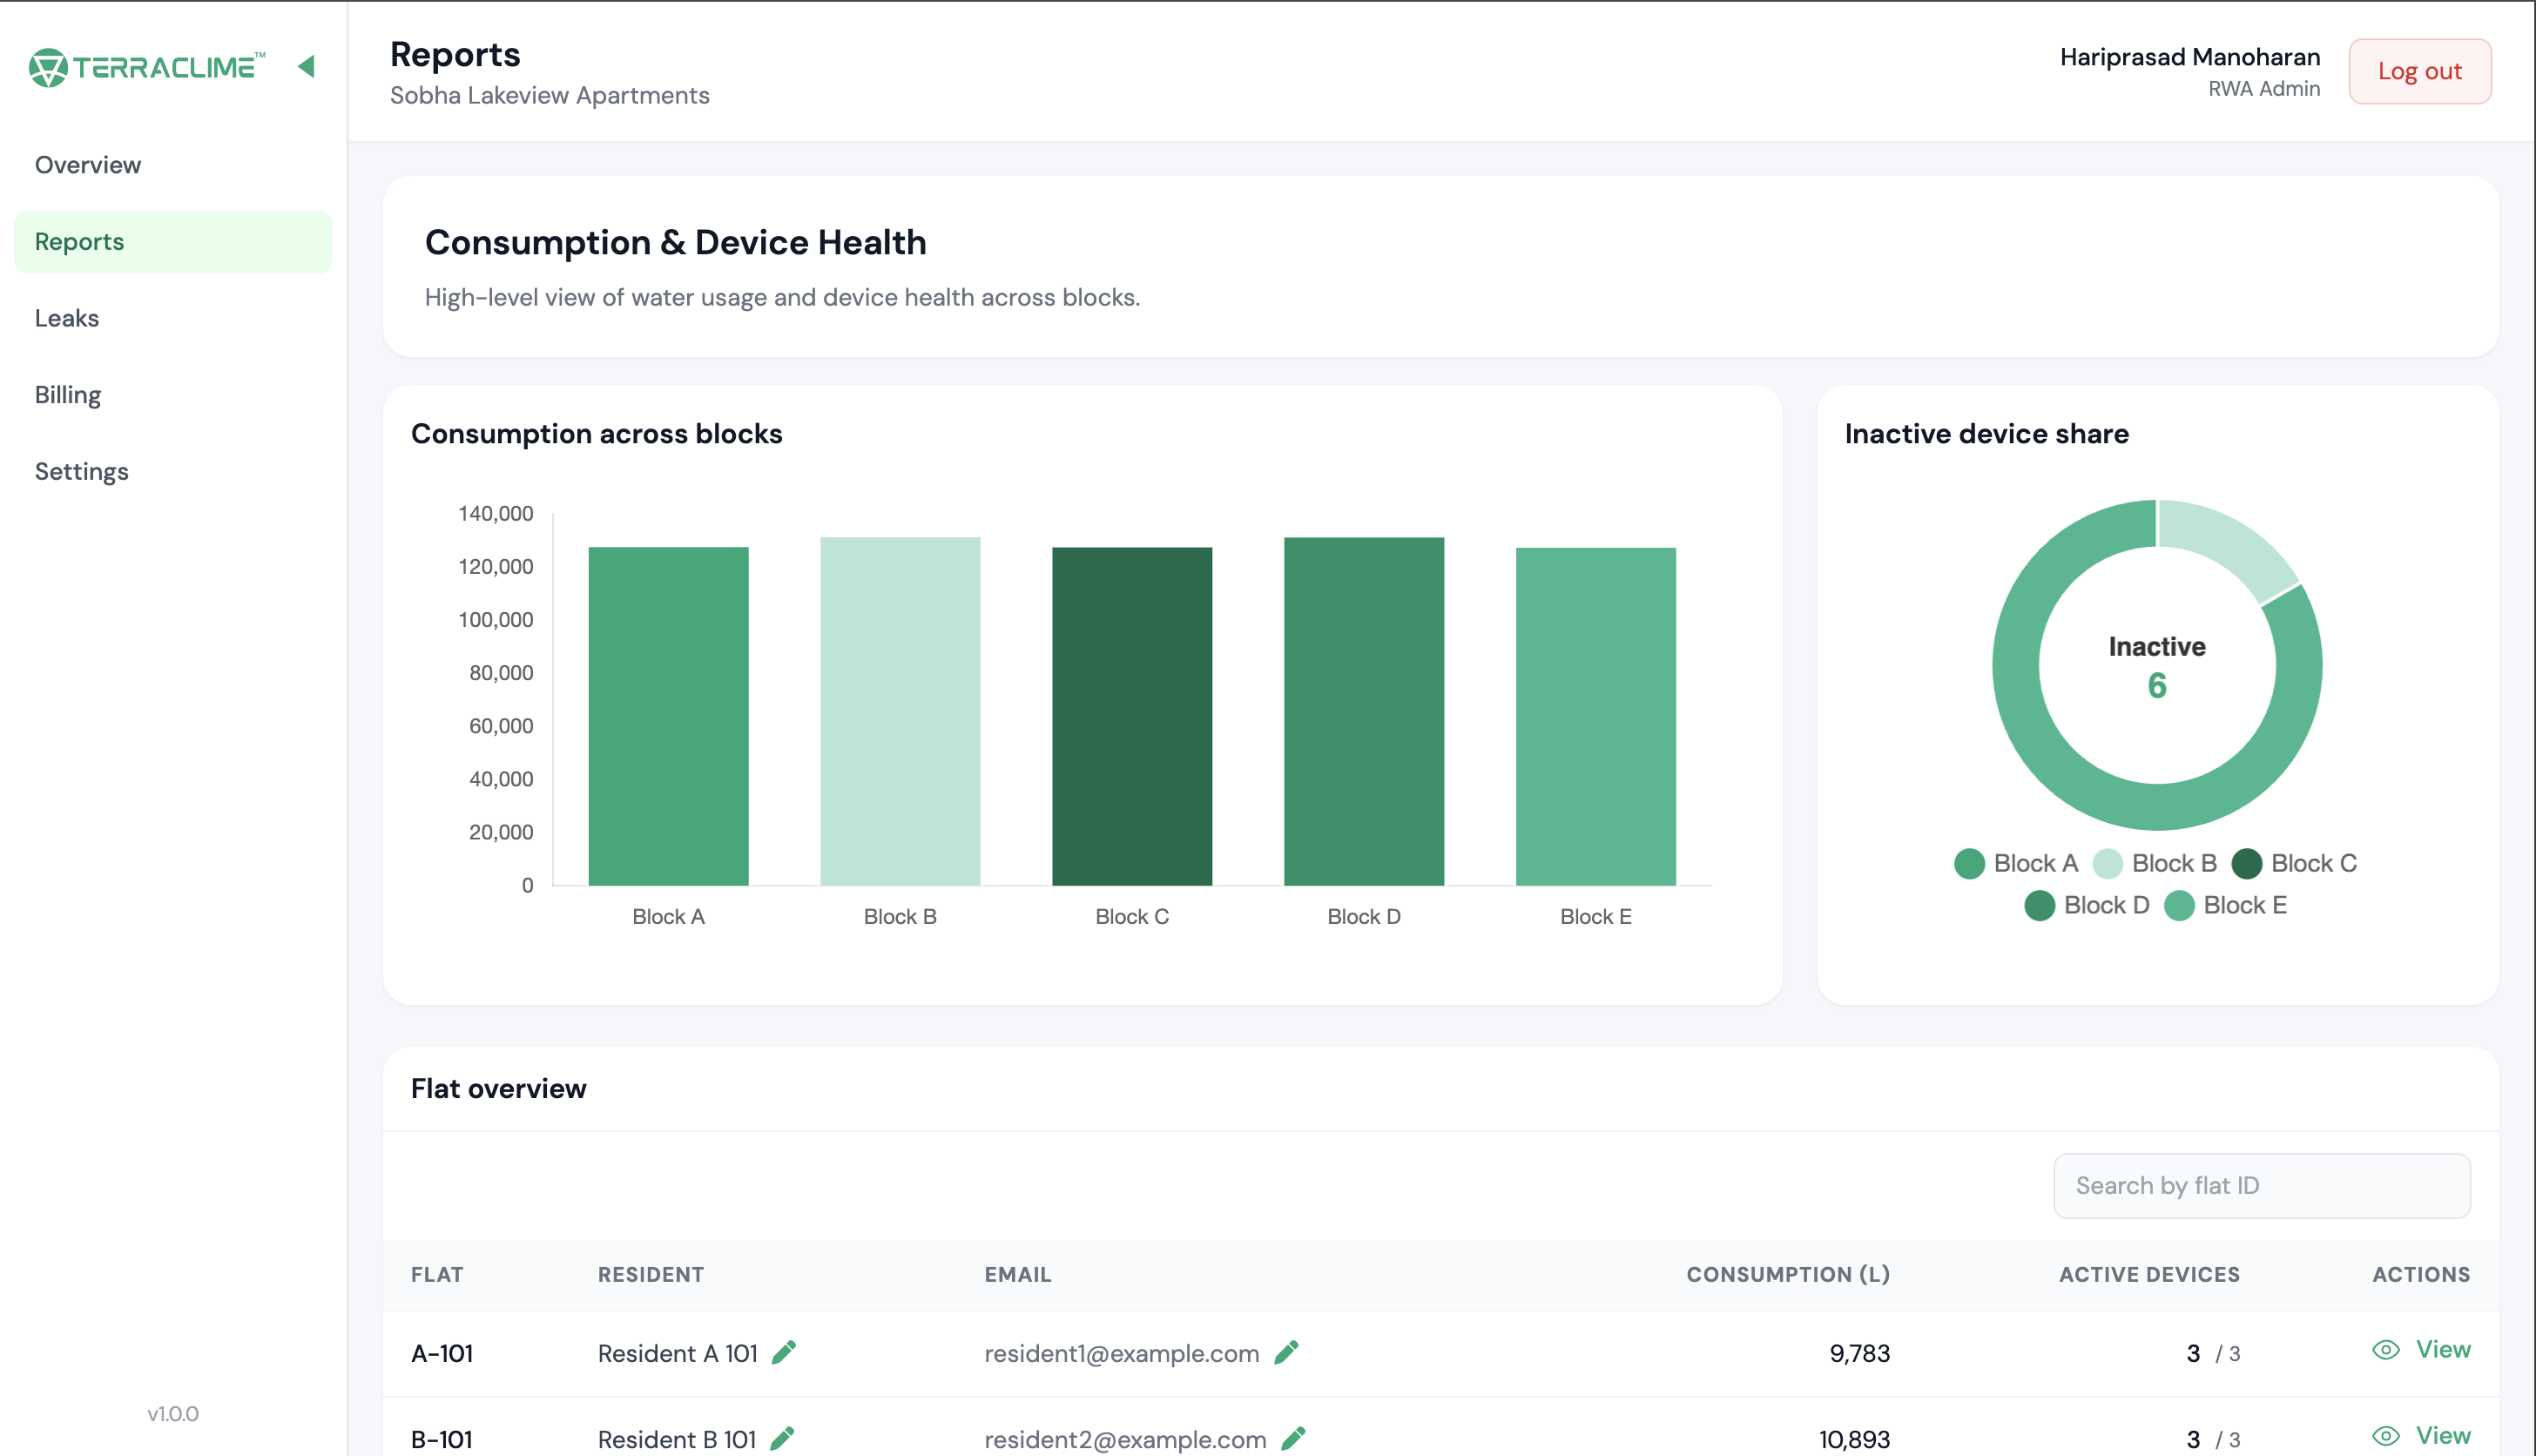Click the 9,783 consumption value
Screen dimensions: 2536x1456
(x=1860, y=1354)
